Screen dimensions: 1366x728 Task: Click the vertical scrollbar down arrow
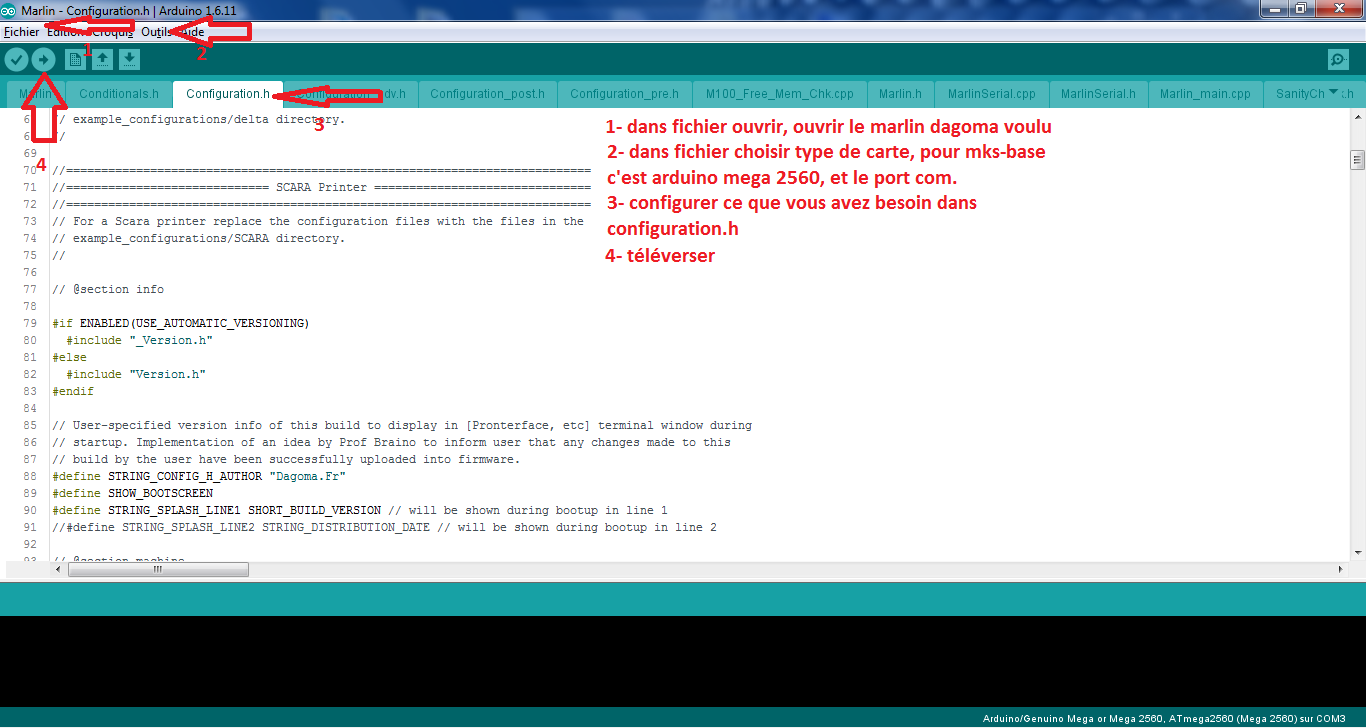1357,552
